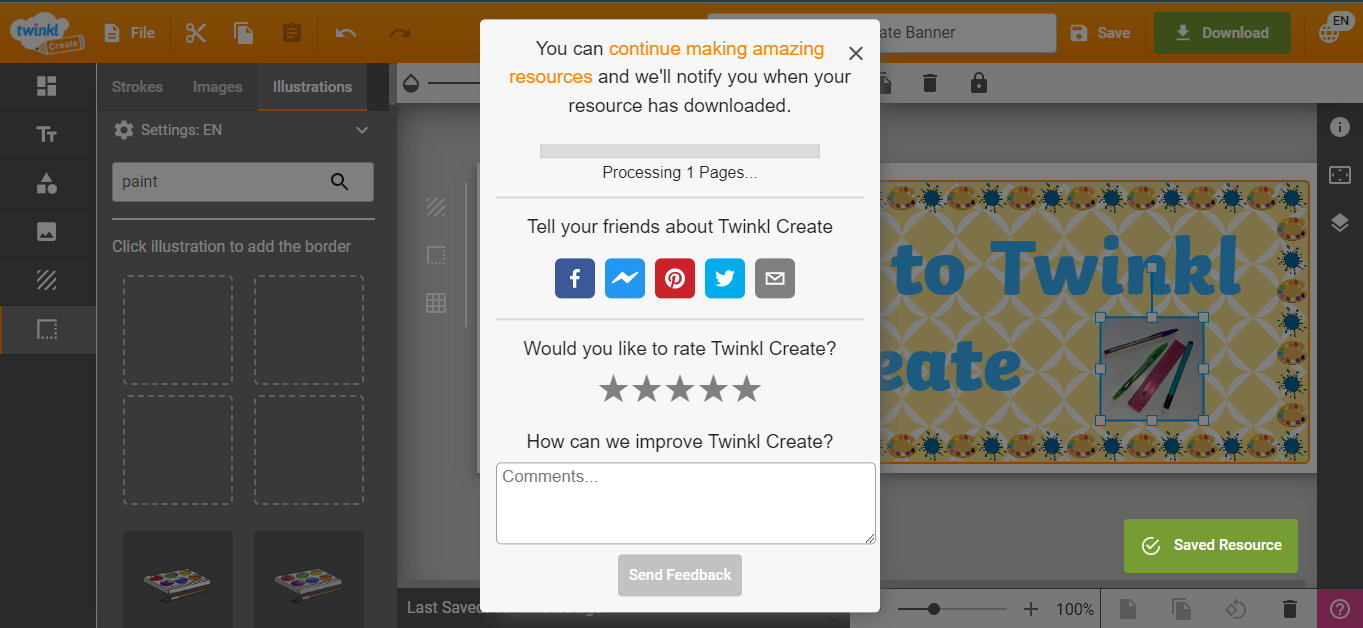1363x628 pixels.
Task: Switch to the Strokes tab
Action: [x=137, y=87]
